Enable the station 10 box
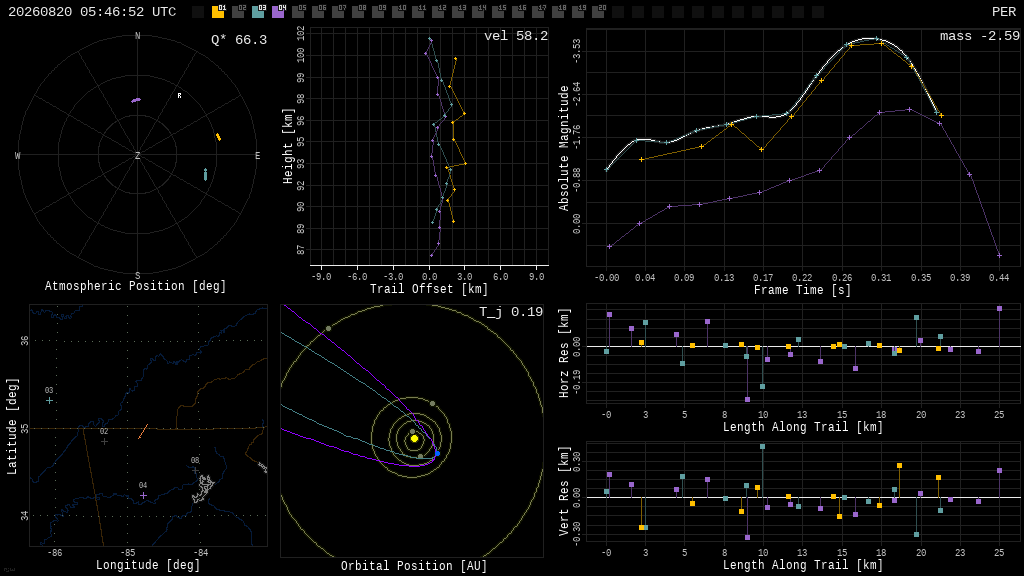 [398, 11]
